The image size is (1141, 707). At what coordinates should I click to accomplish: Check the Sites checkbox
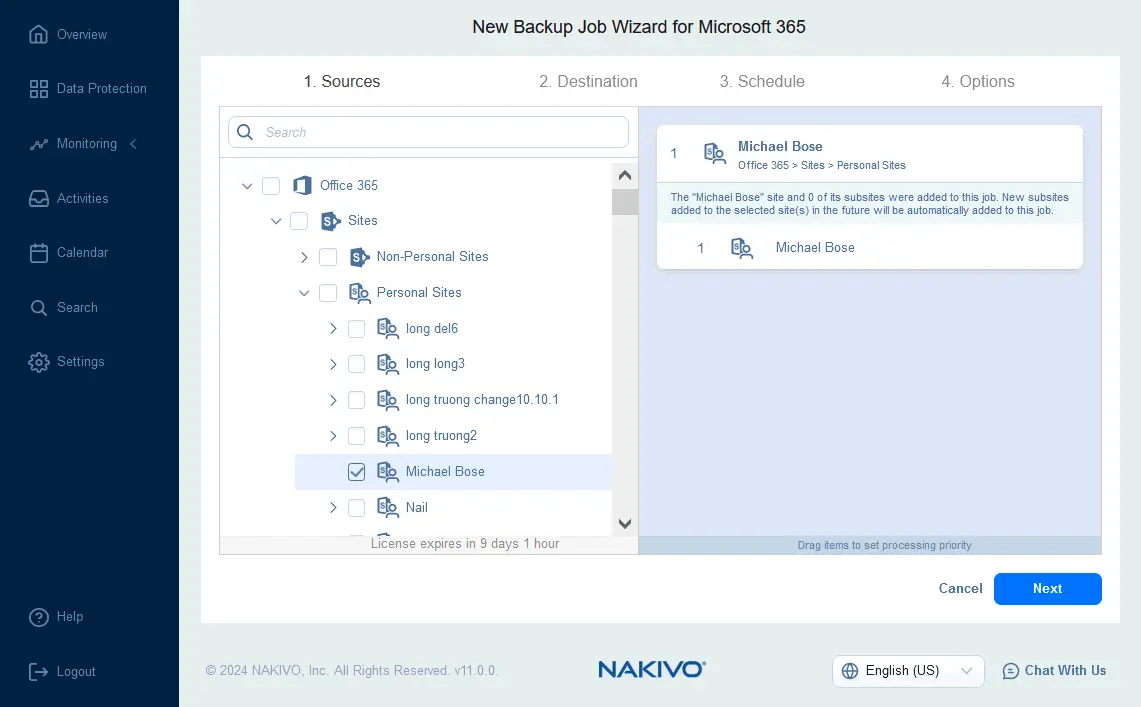point(299,220)
